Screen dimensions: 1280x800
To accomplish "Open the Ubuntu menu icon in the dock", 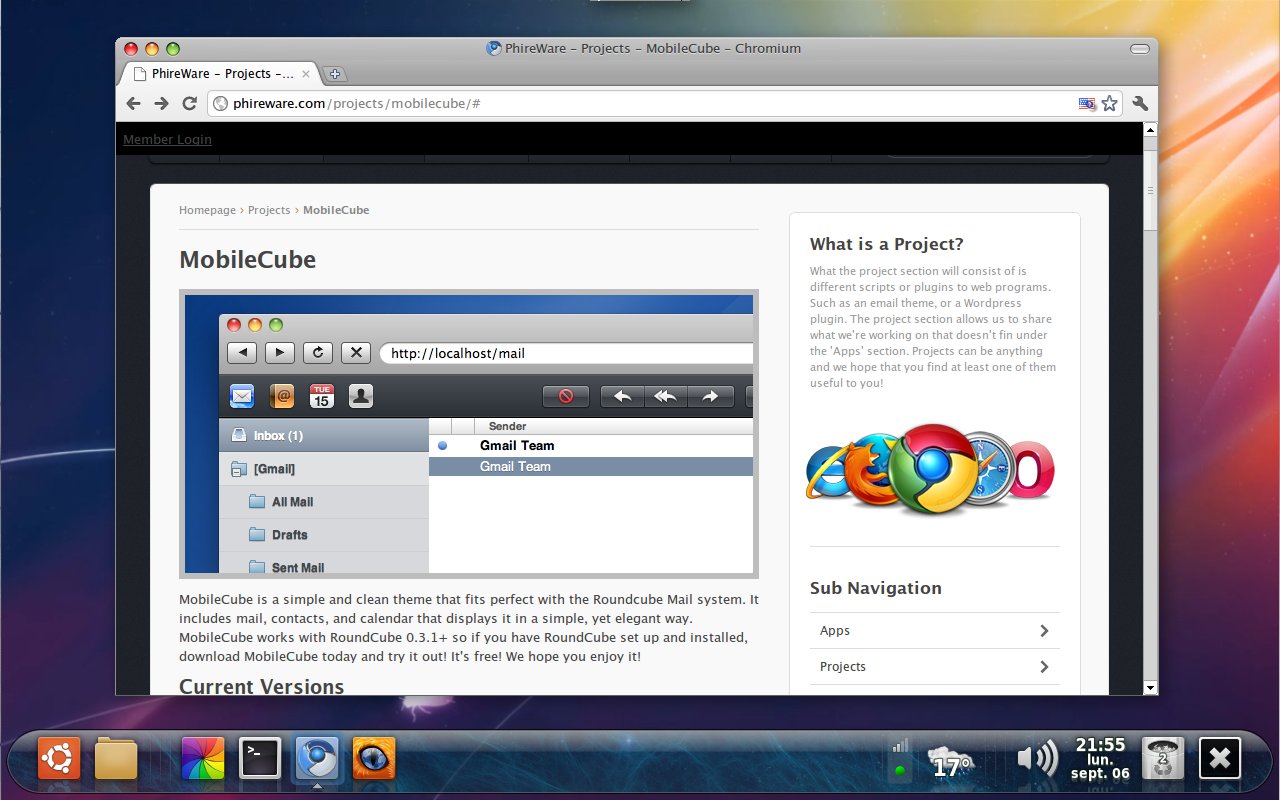I will click(x=59, y=759).
